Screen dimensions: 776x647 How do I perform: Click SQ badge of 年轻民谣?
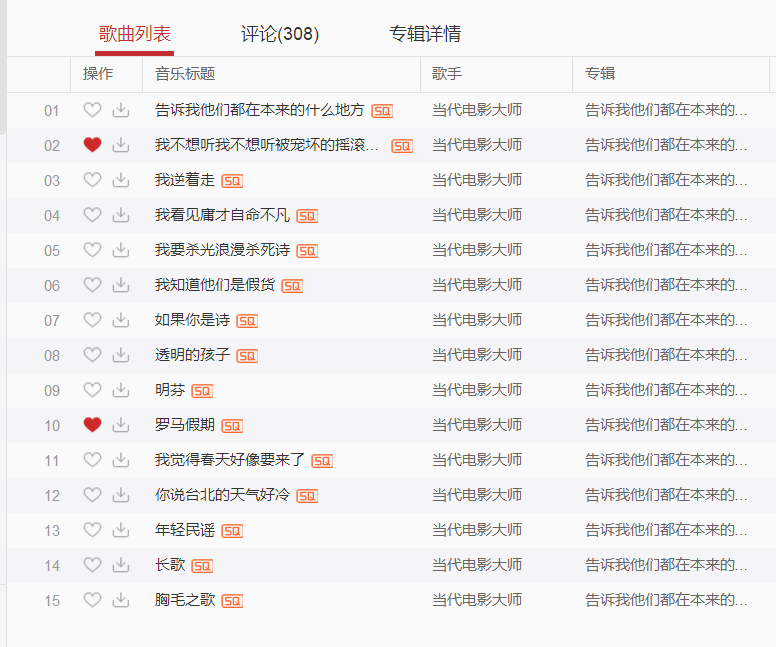[232, 531]
